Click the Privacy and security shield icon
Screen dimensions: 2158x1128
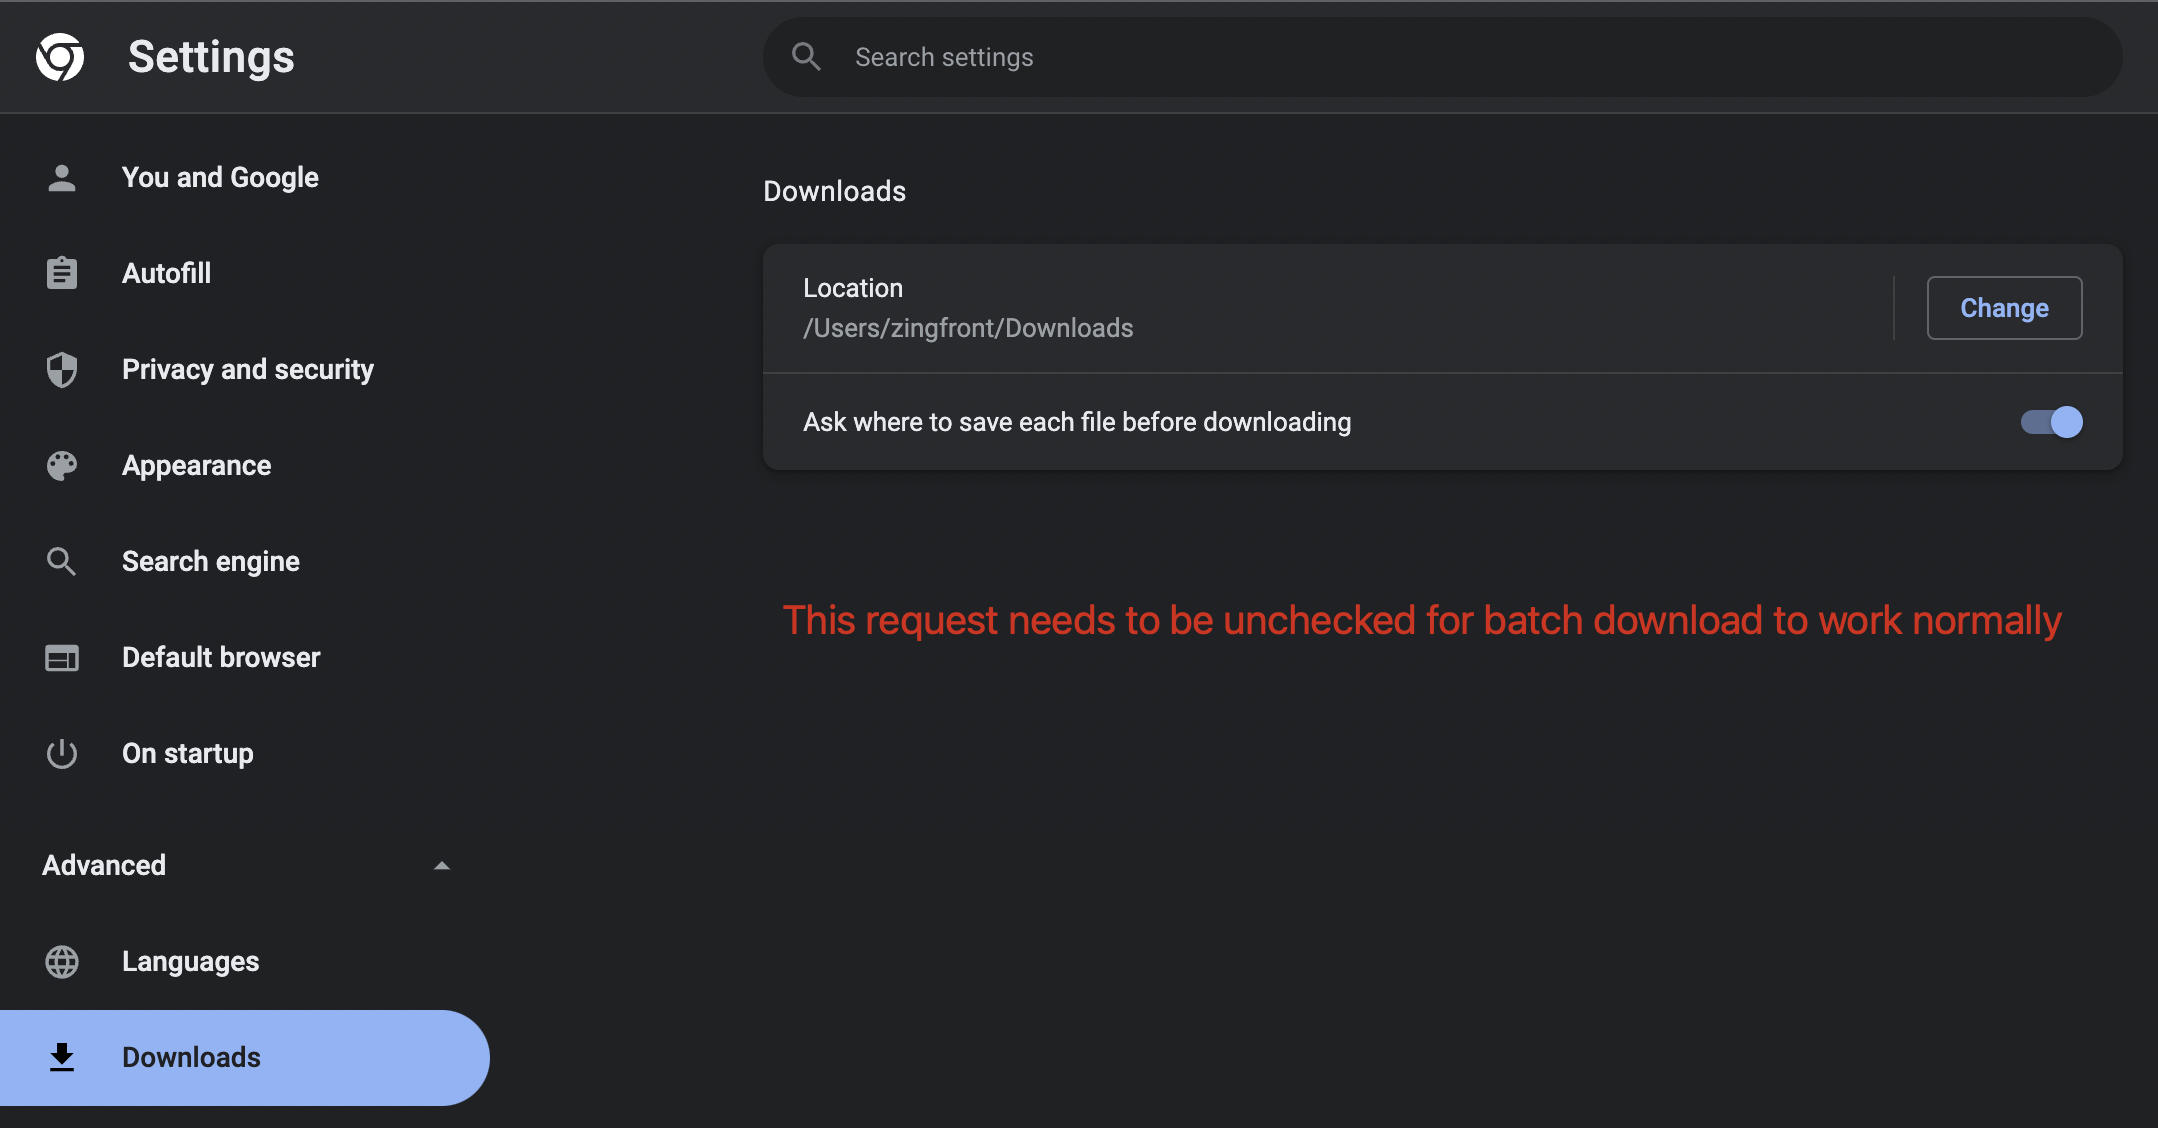tap(63, 368)
